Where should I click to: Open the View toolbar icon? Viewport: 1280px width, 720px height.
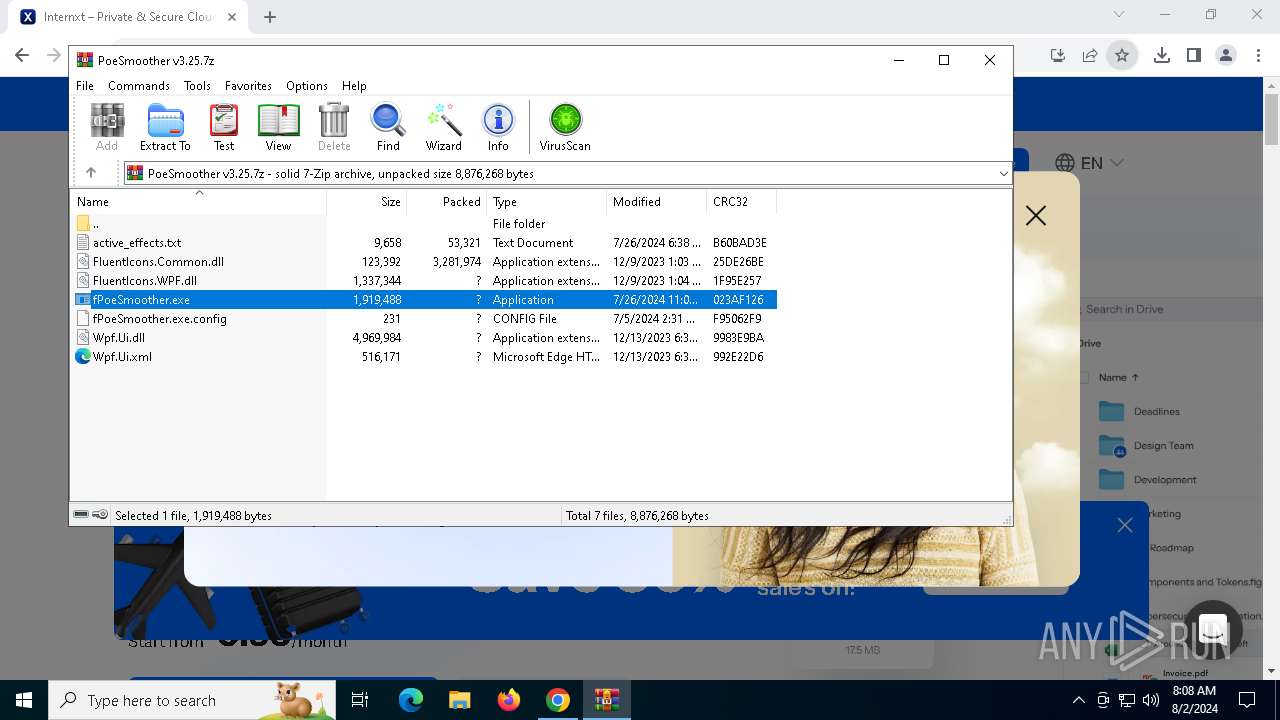click(278, 127)
